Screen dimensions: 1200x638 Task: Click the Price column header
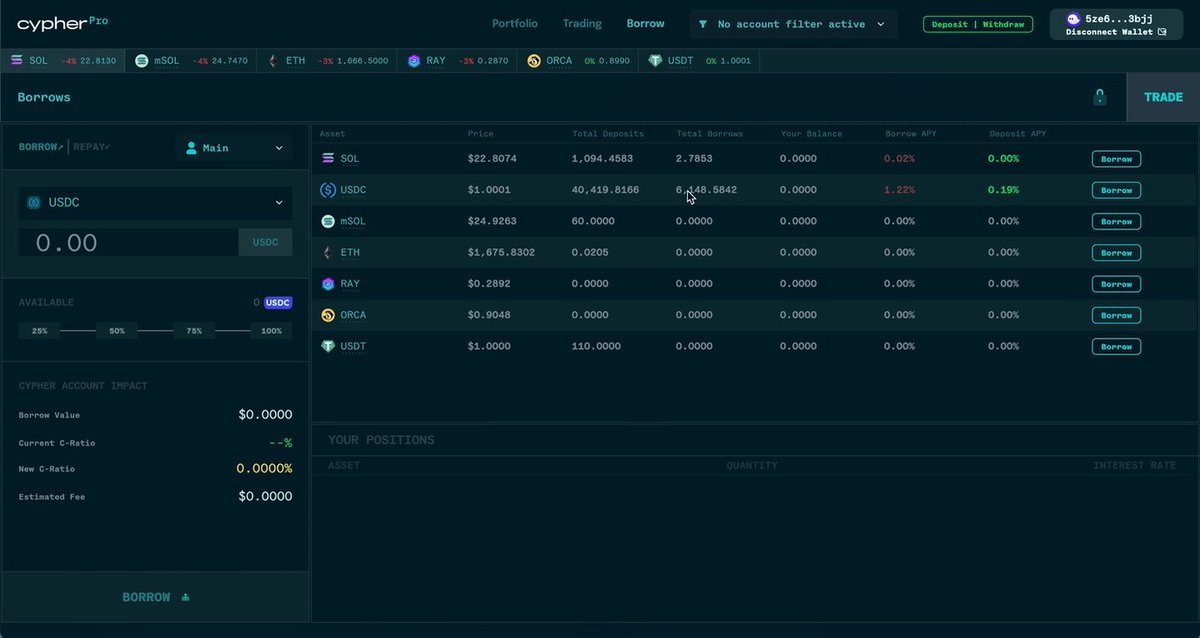[x=480, y=133]
